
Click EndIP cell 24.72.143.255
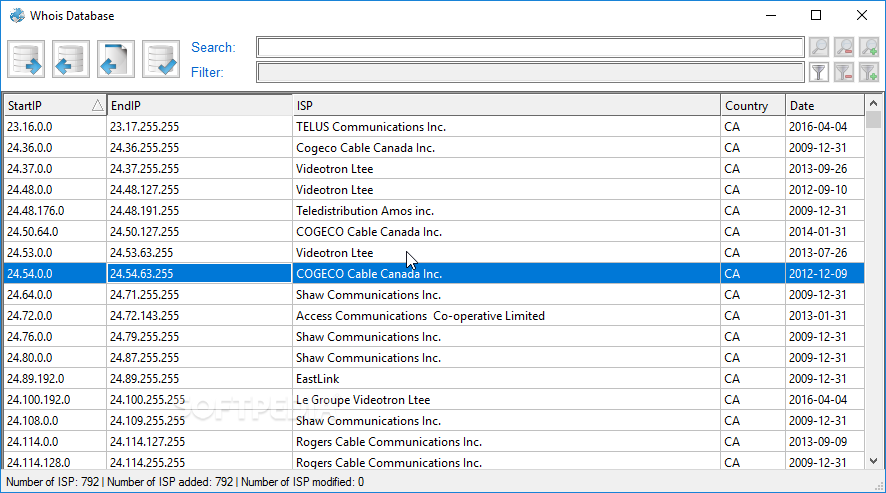pos(199,315)
